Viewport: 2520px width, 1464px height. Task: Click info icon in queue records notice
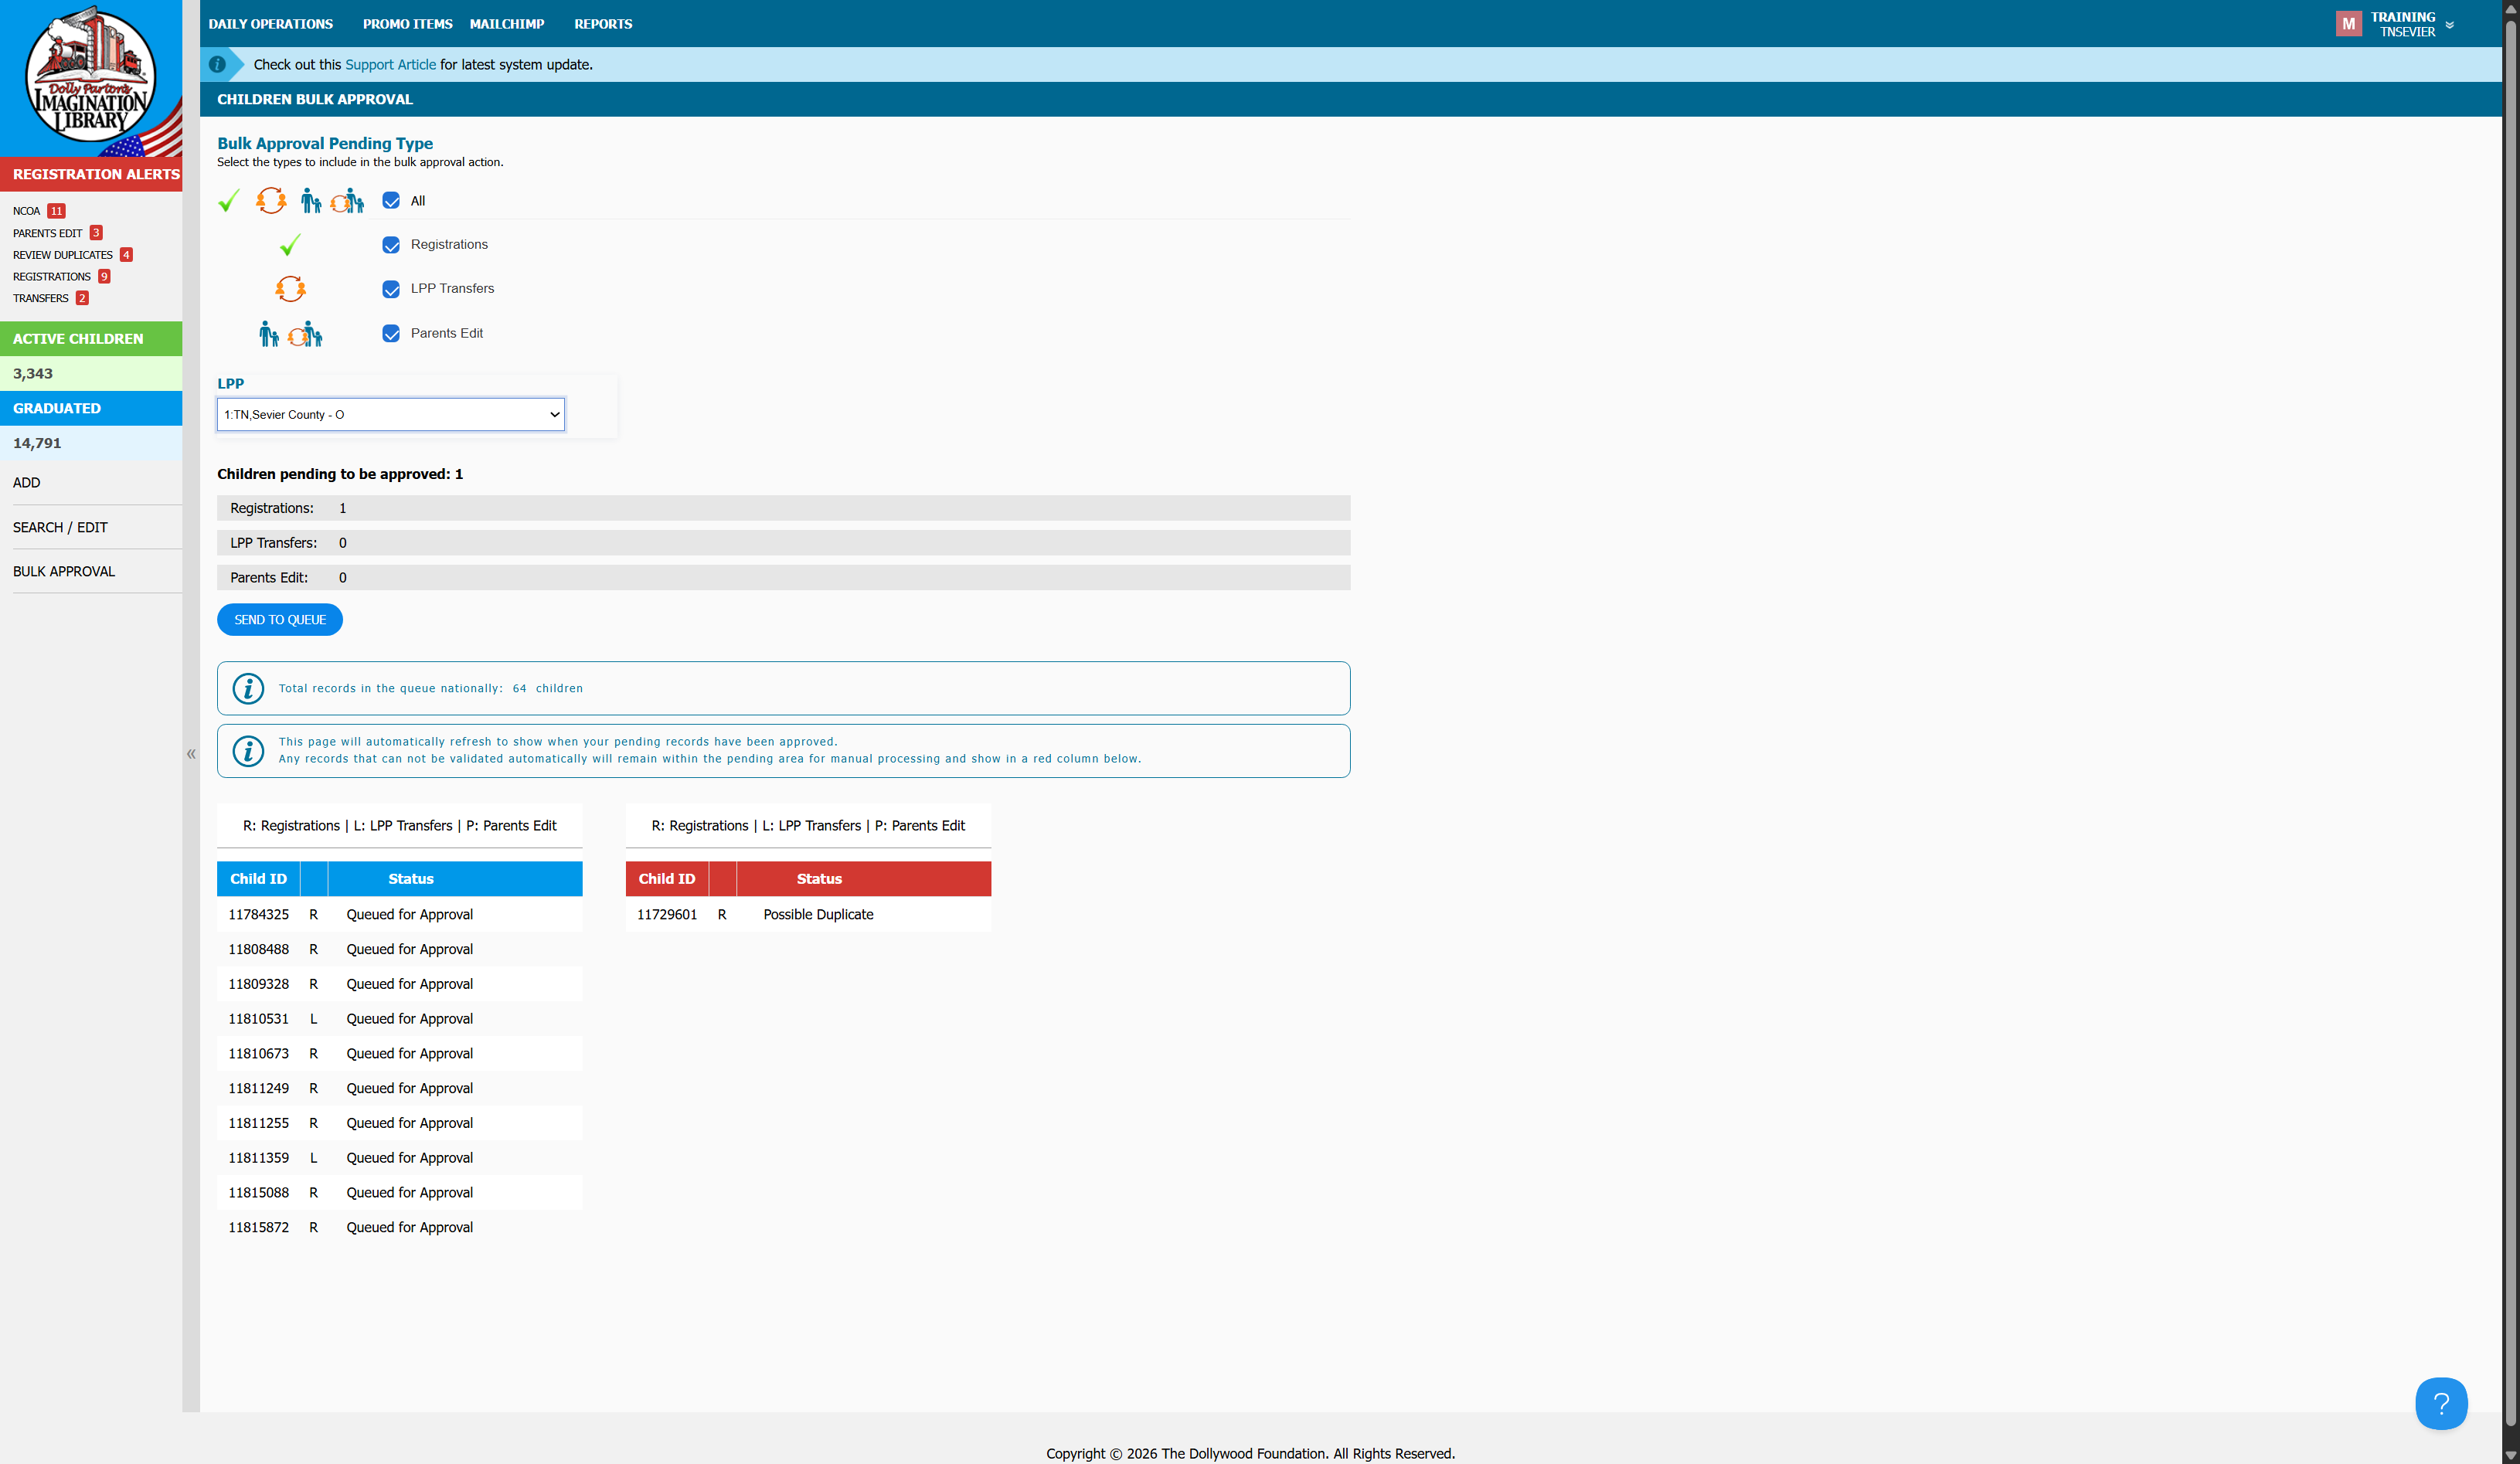tap(248, 688)
